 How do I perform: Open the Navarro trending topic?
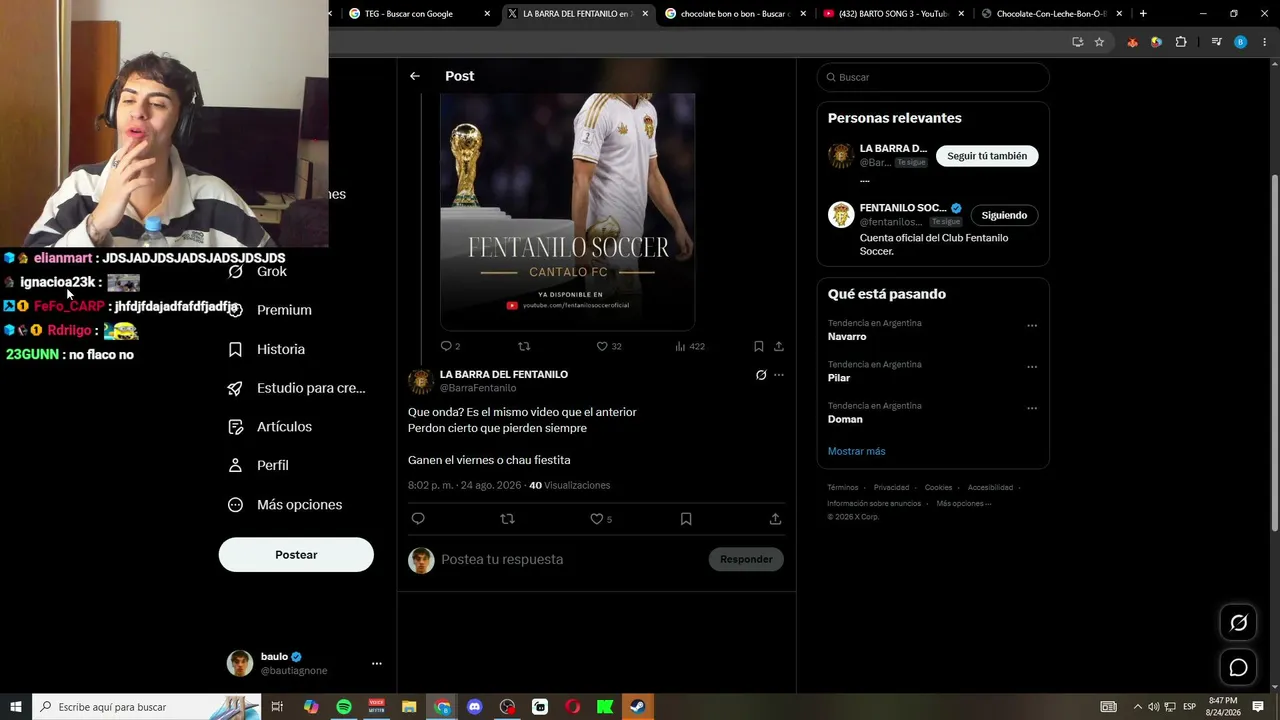(x=847, y=337)
